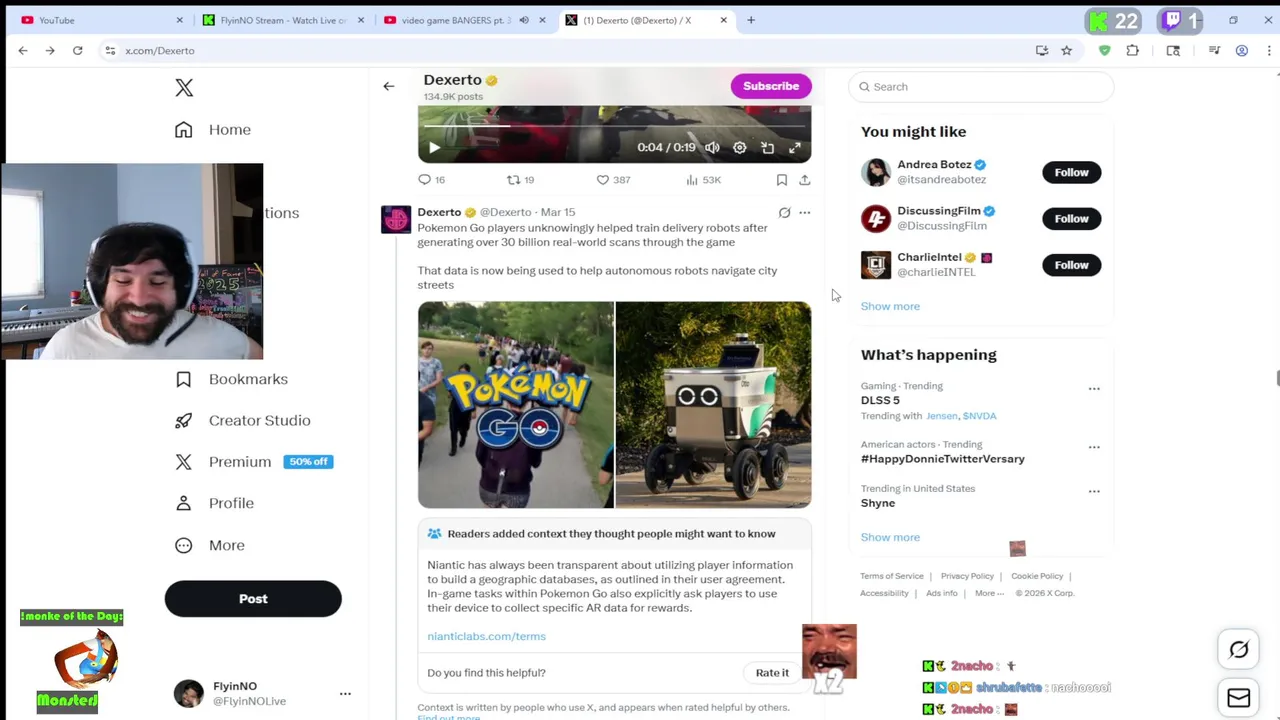The image size is (1280, 720).
Task: Open #HappyDonnieTwitterVersary trend
Action: click(x=943, y=459)
